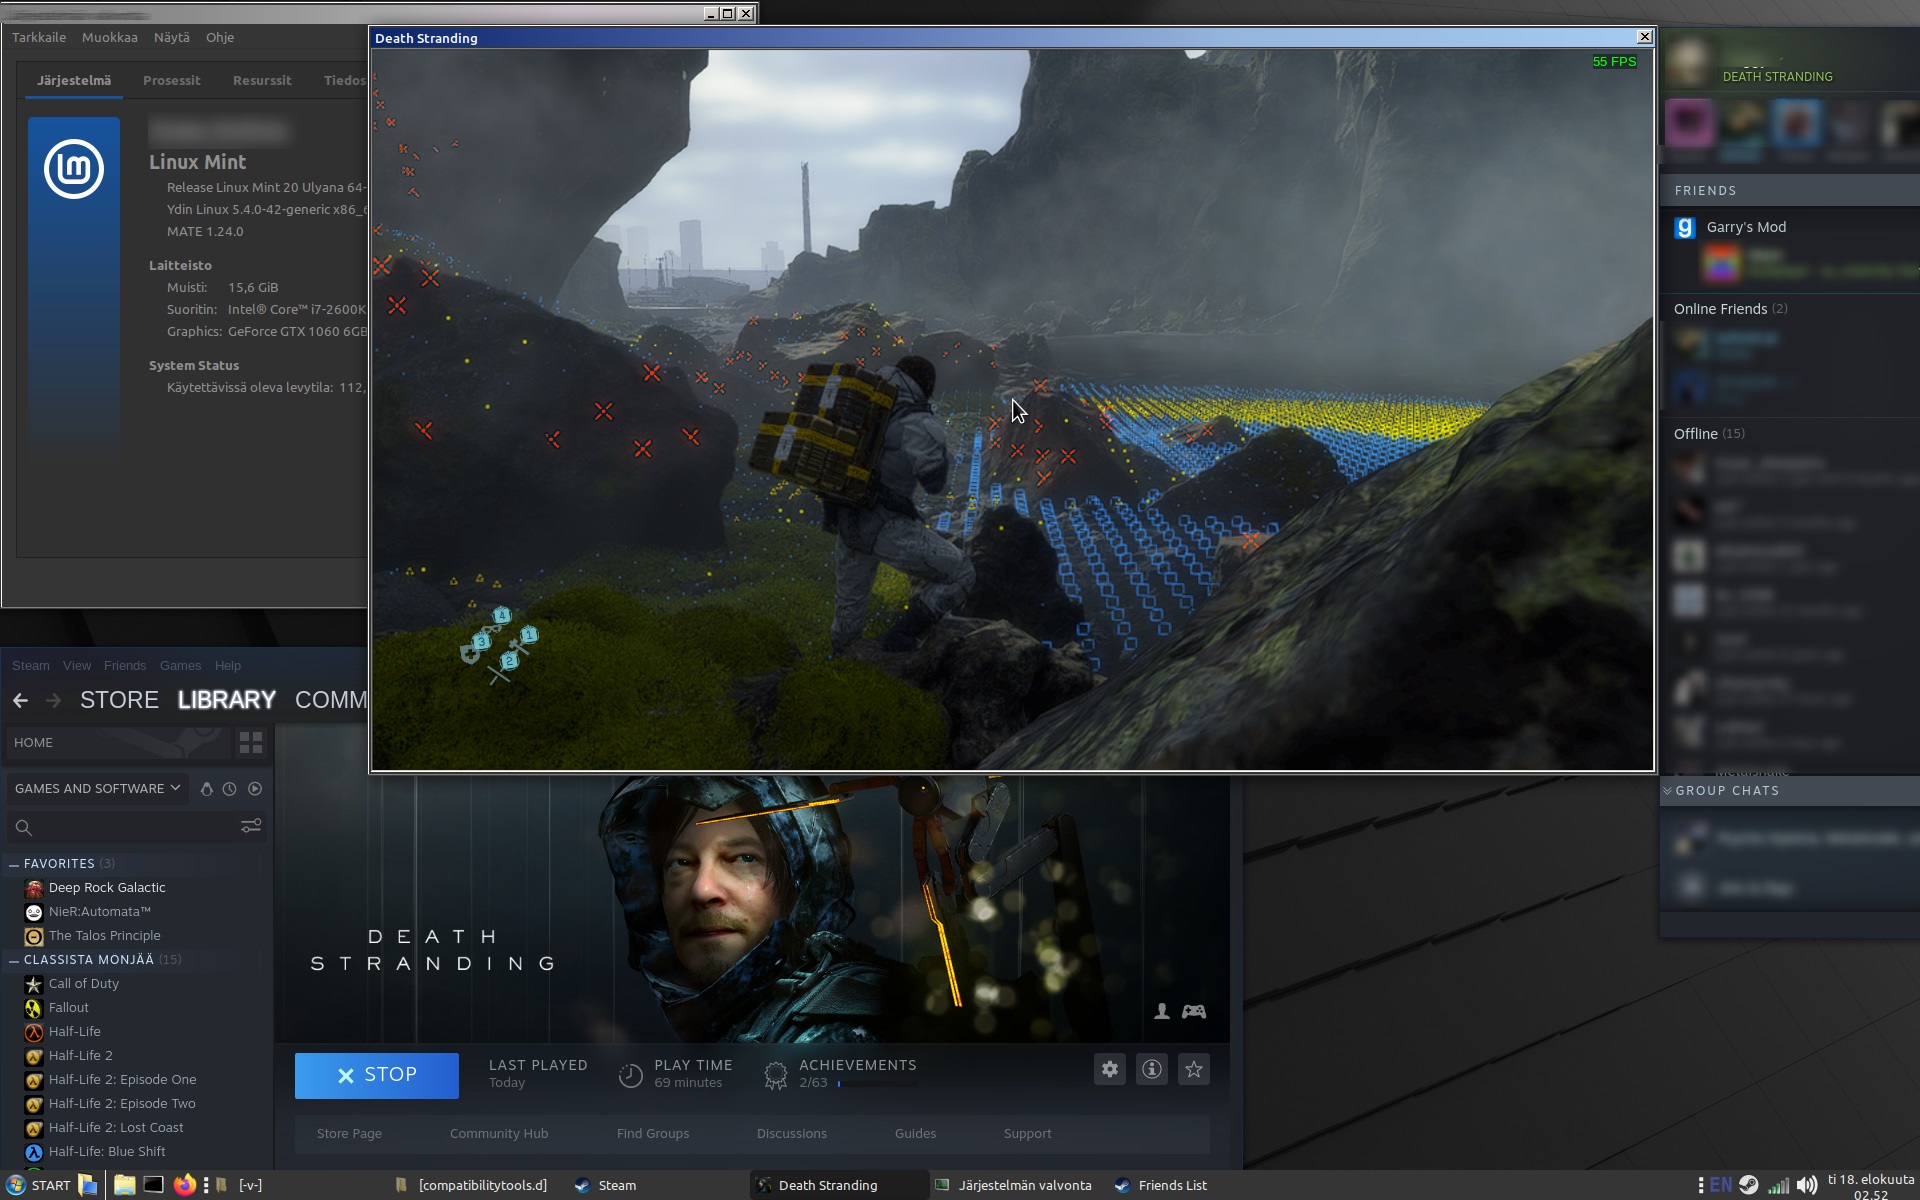Collapse Offline friends section
The image size is (1920, 1200).
(1709, 434)
